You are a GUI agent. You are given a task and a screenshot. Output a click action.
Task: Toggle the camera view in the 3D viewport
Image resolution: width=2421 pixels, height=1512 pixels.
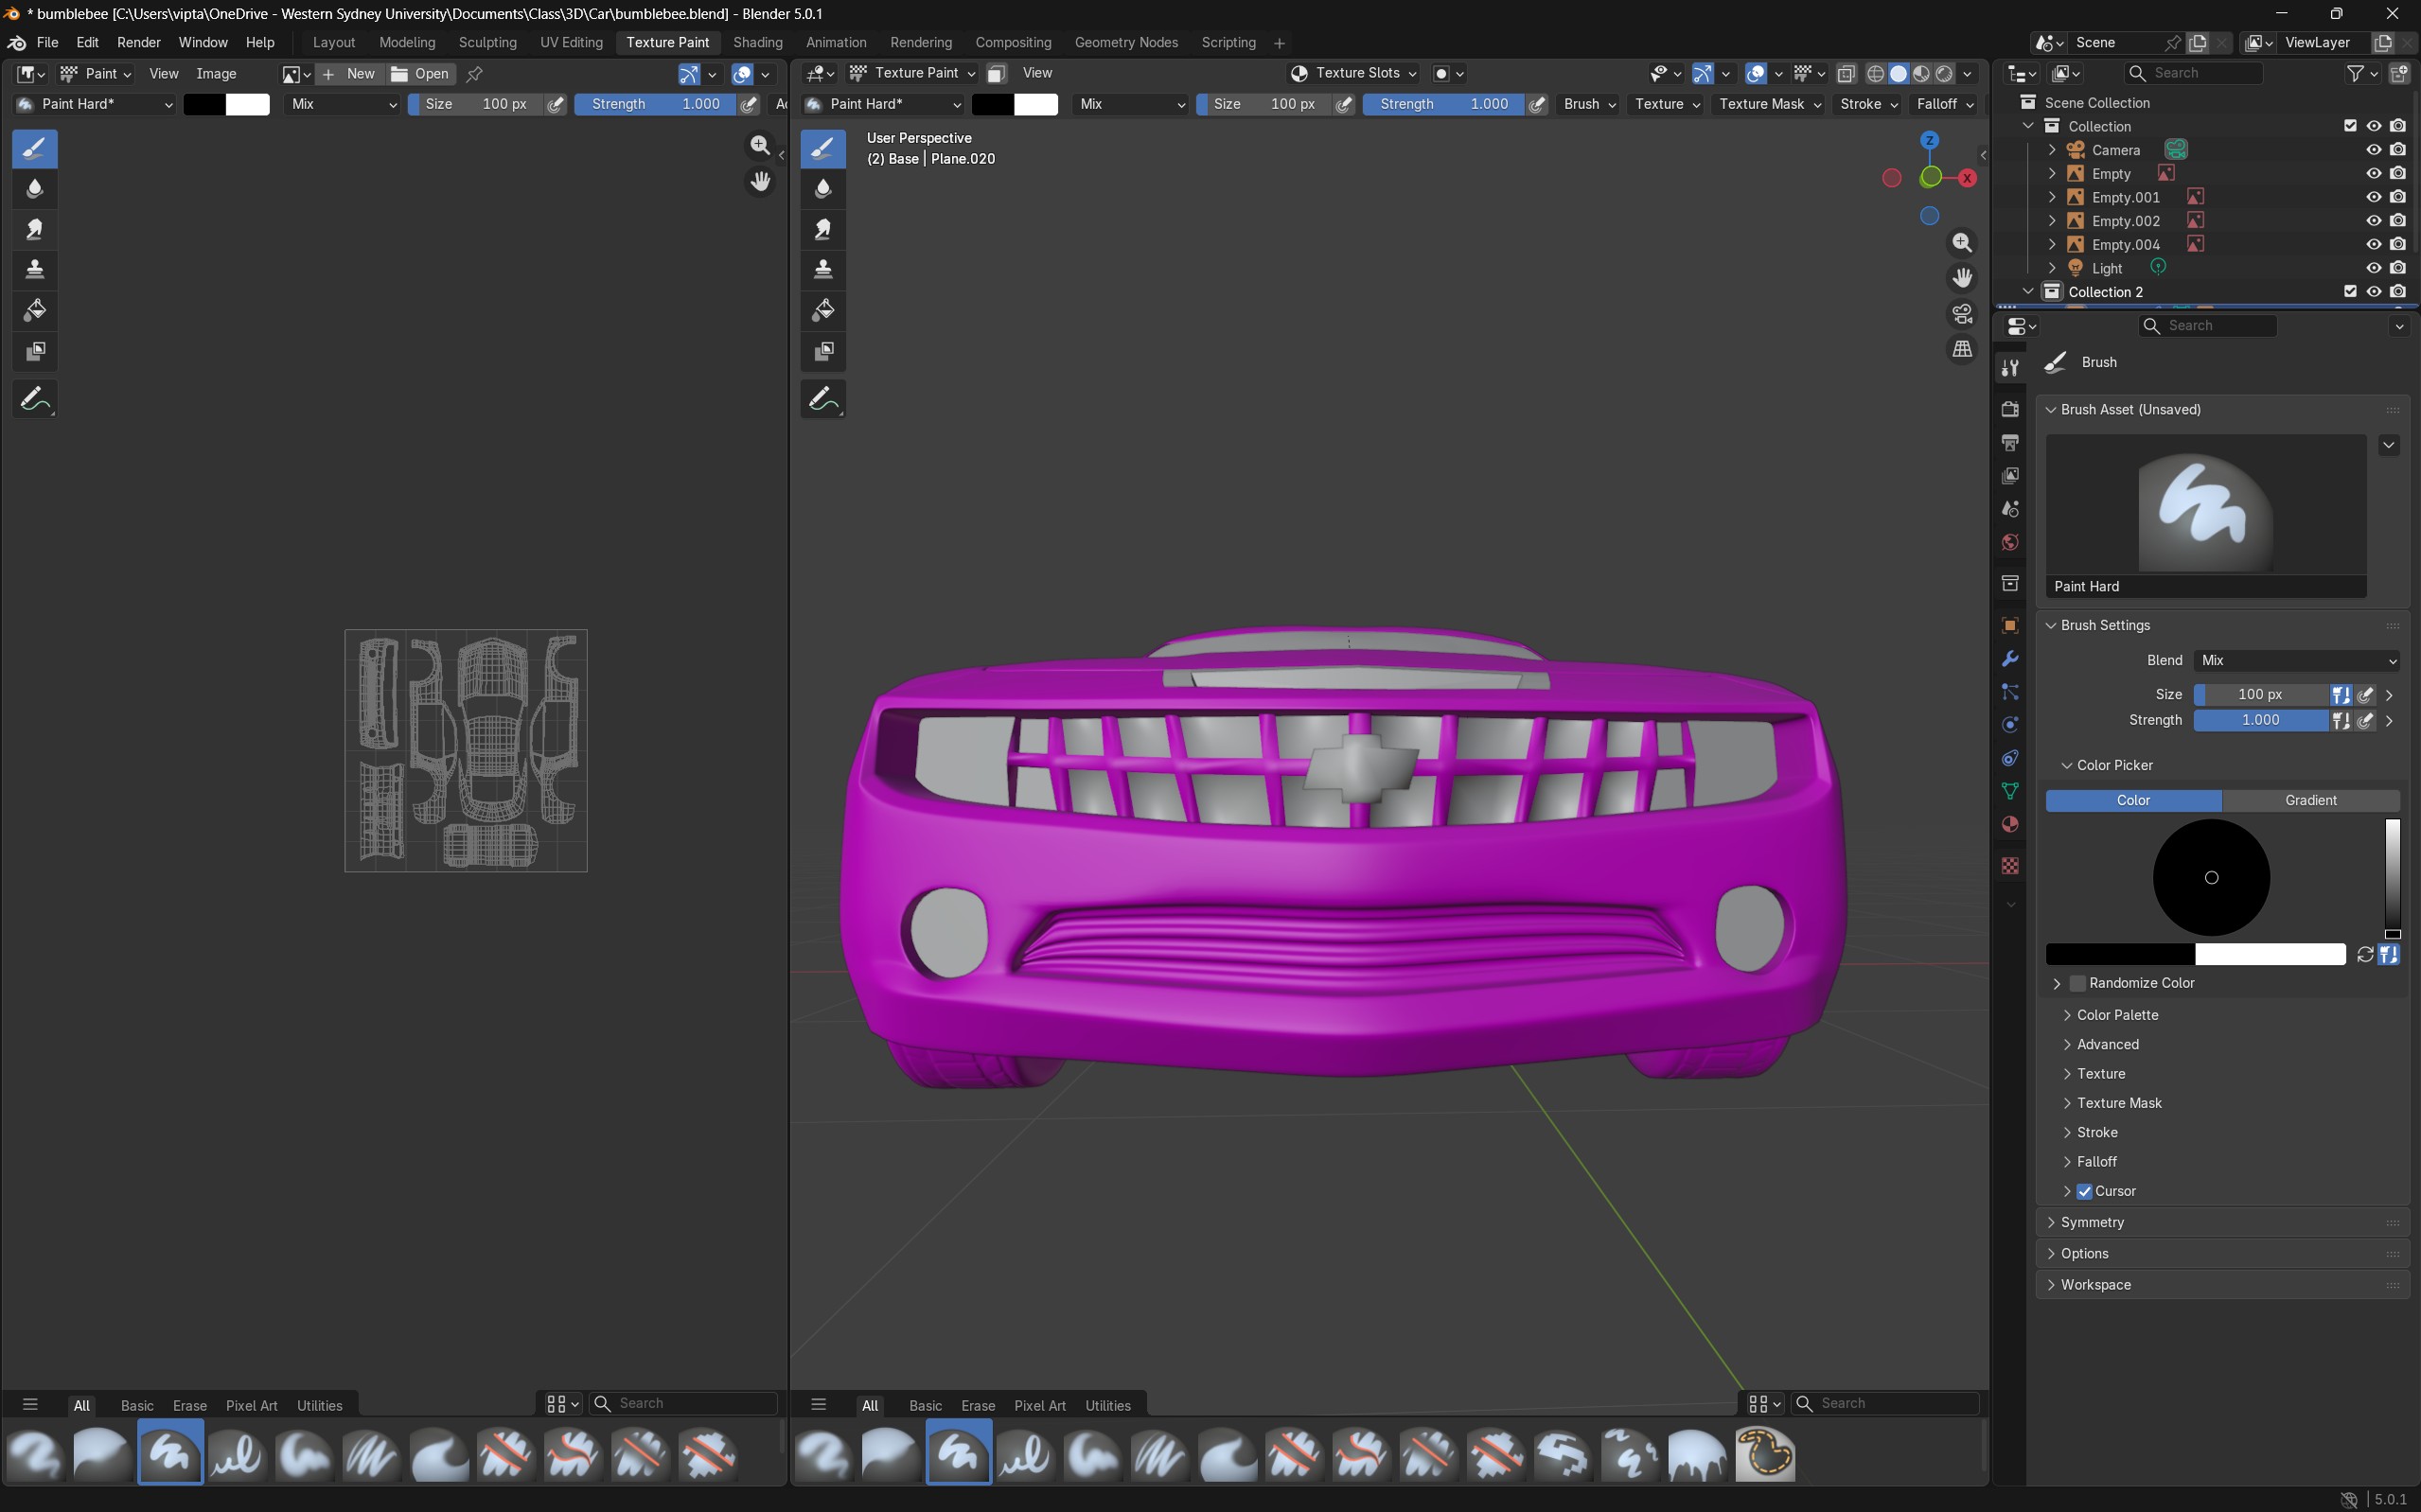1962,314
